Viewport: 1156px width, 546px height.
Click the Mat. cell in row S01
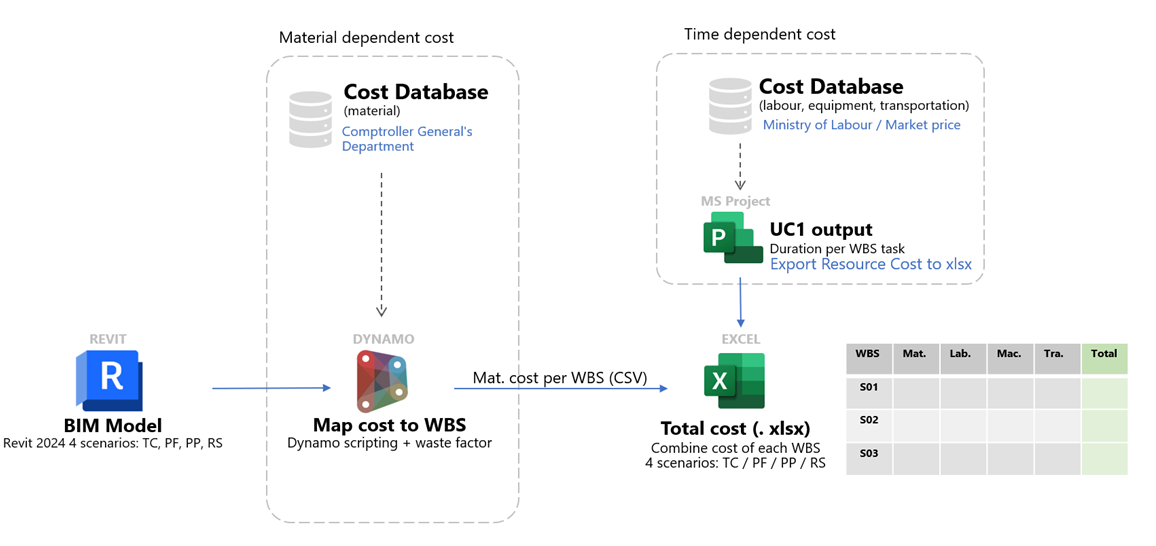tap(916, 393)
